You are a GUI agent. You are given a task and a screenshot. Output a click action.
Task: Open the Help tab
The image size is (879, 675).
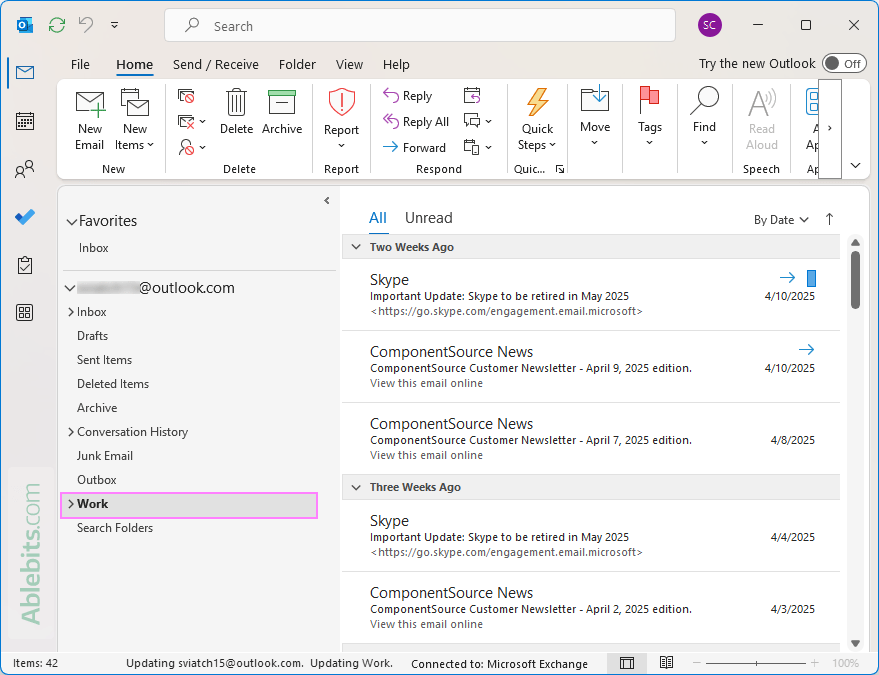pos(396,64)
